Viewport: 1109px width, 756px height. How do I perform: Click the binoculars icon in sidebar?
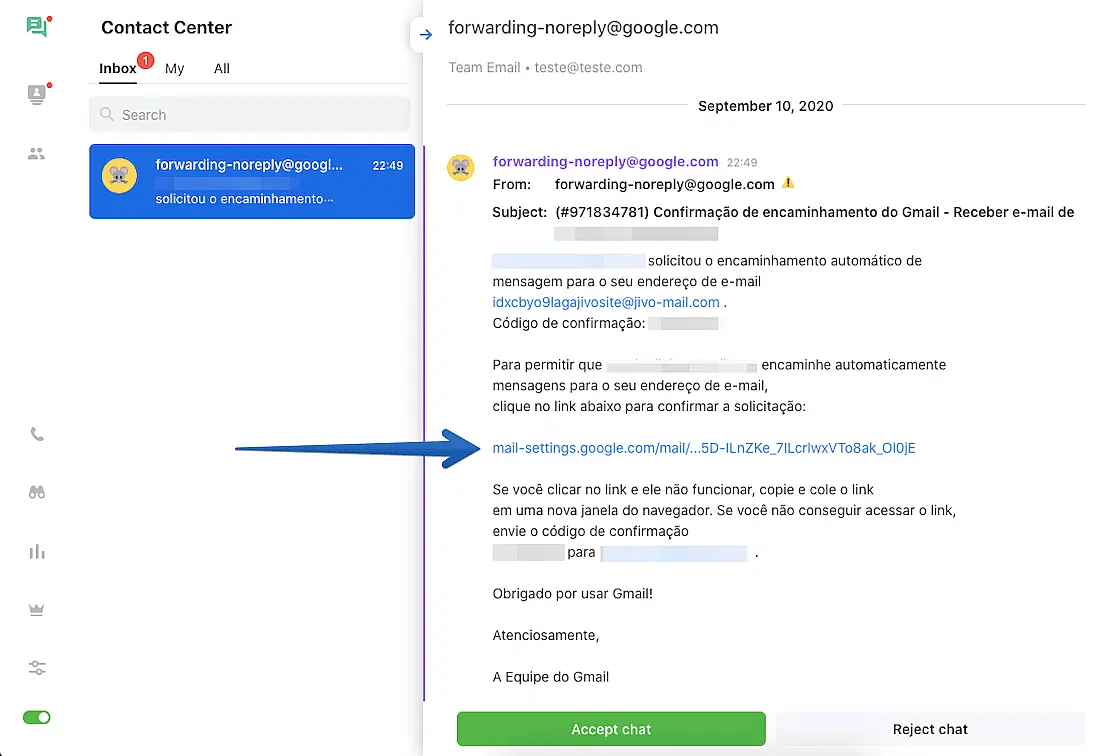(37, 492)
